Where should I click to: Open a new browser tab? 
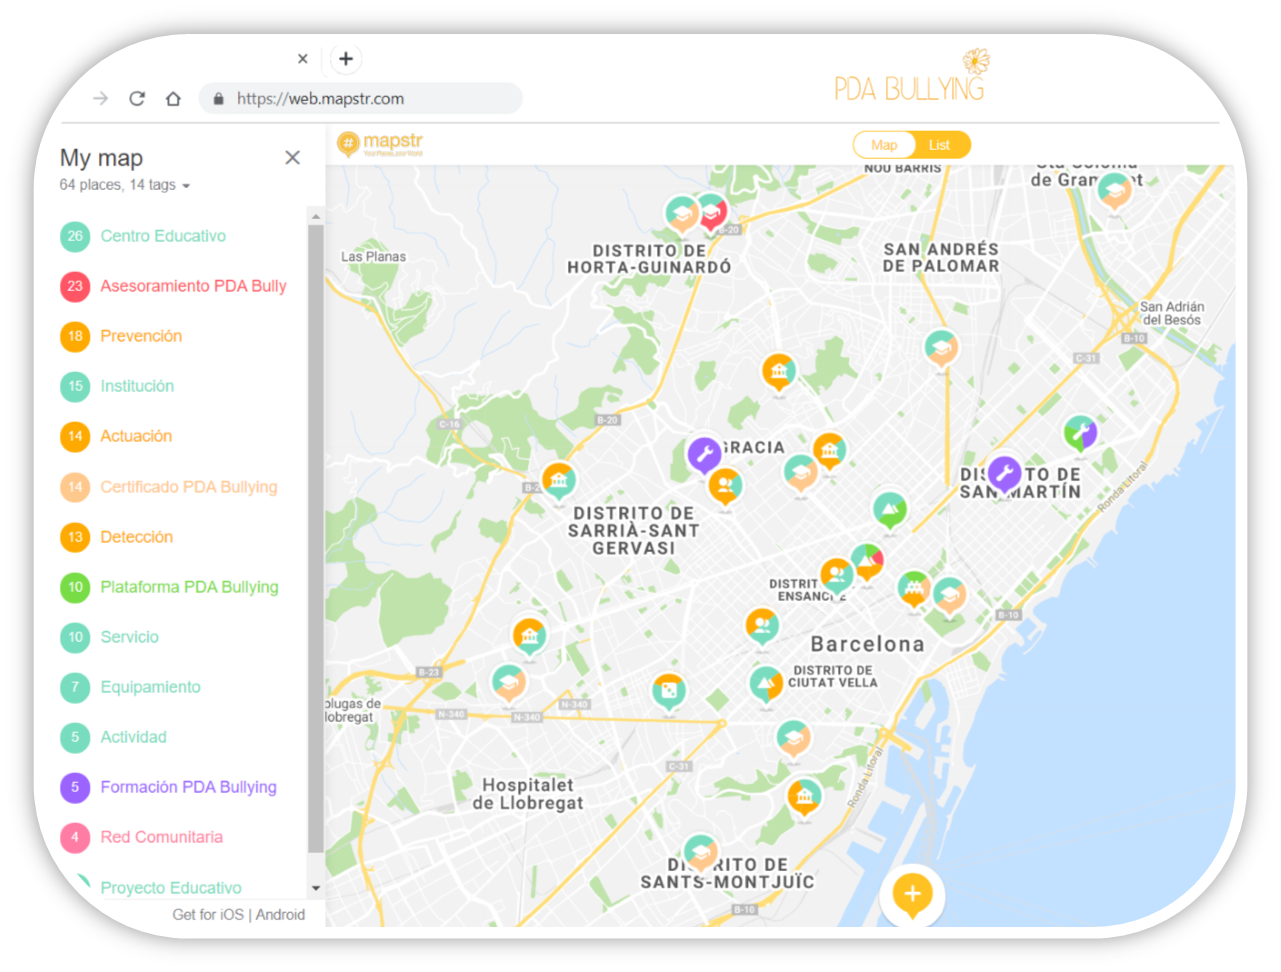(346, 59)
